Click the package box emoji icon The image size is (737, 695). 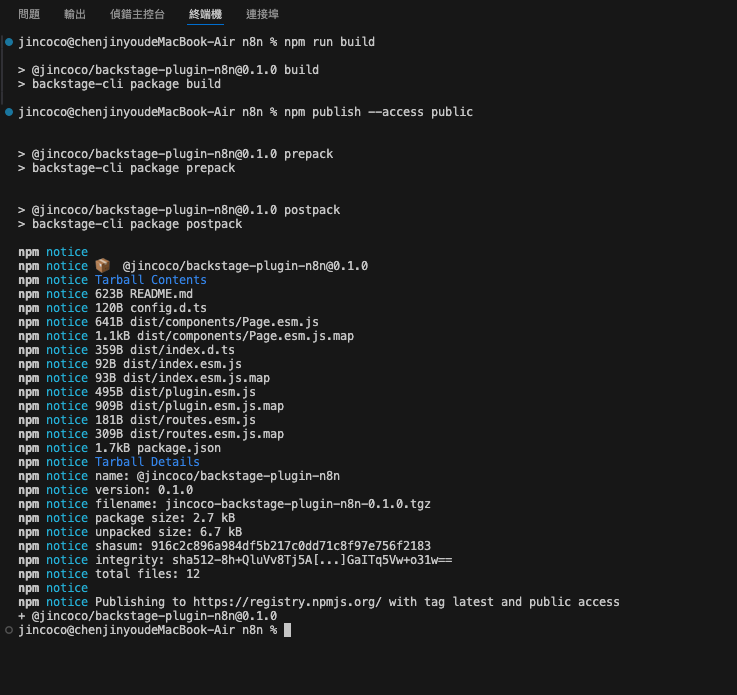(x=102, y=266)
